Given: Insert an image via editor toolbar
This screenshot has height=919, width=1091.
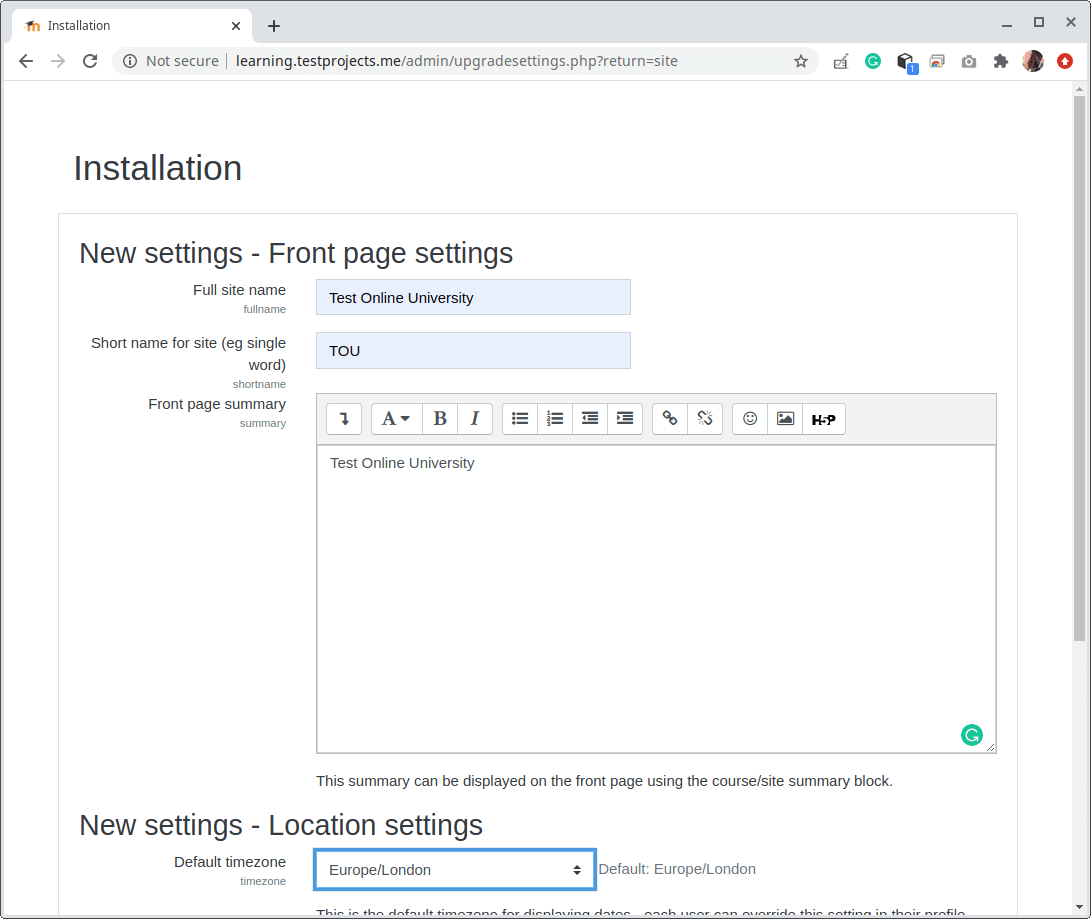Looking at the screenshot, I should (x=785, y=419).
